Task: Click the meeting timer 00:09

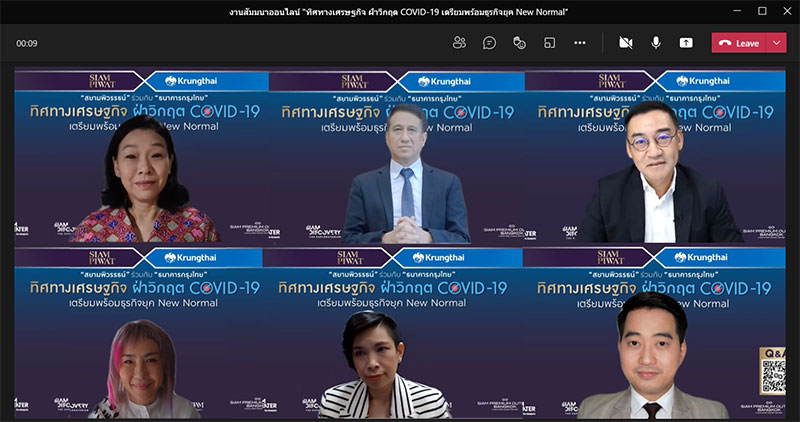Action: click(x=27, y=43)
